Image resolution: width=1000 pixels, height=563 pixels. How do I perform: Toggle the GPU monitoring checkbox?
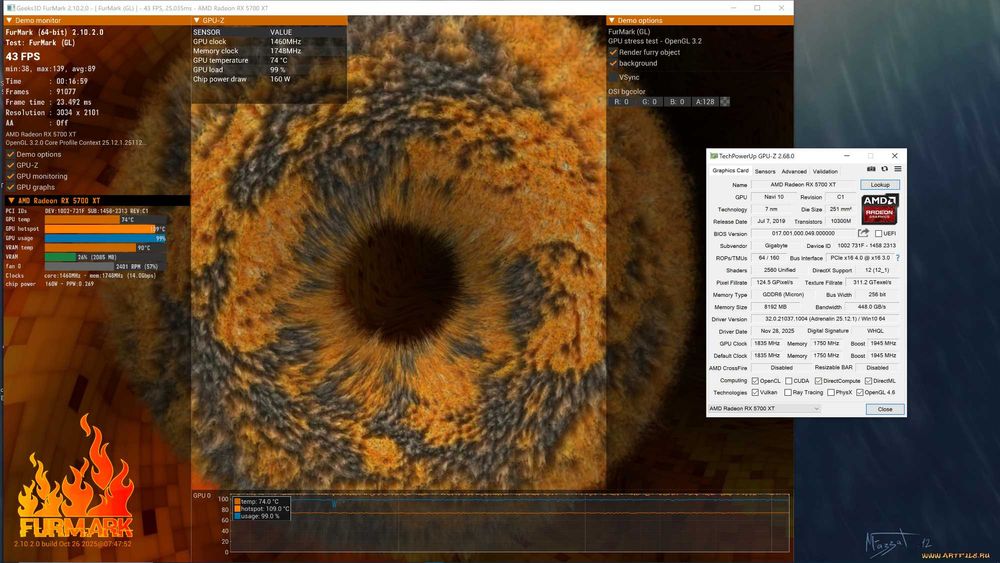[x=11, y=176]
